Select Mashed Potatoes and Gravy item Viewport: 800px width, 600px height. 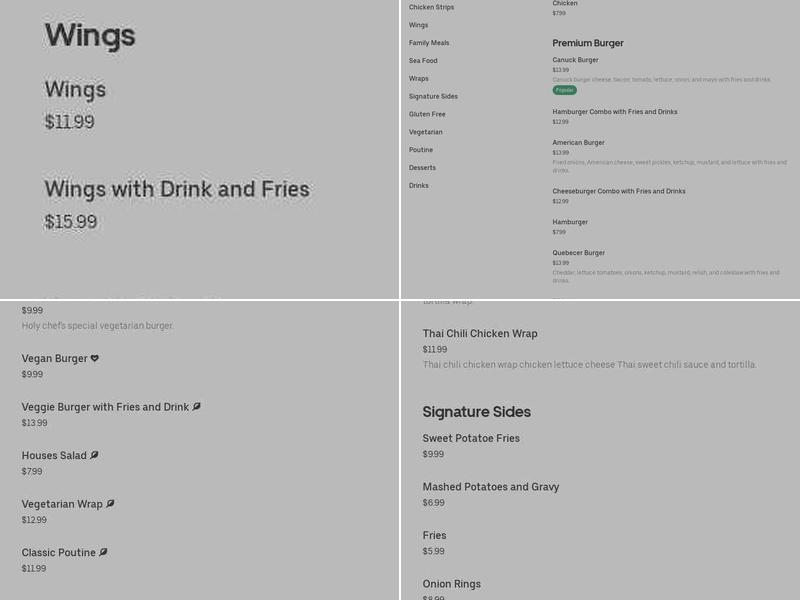[491, 487]
